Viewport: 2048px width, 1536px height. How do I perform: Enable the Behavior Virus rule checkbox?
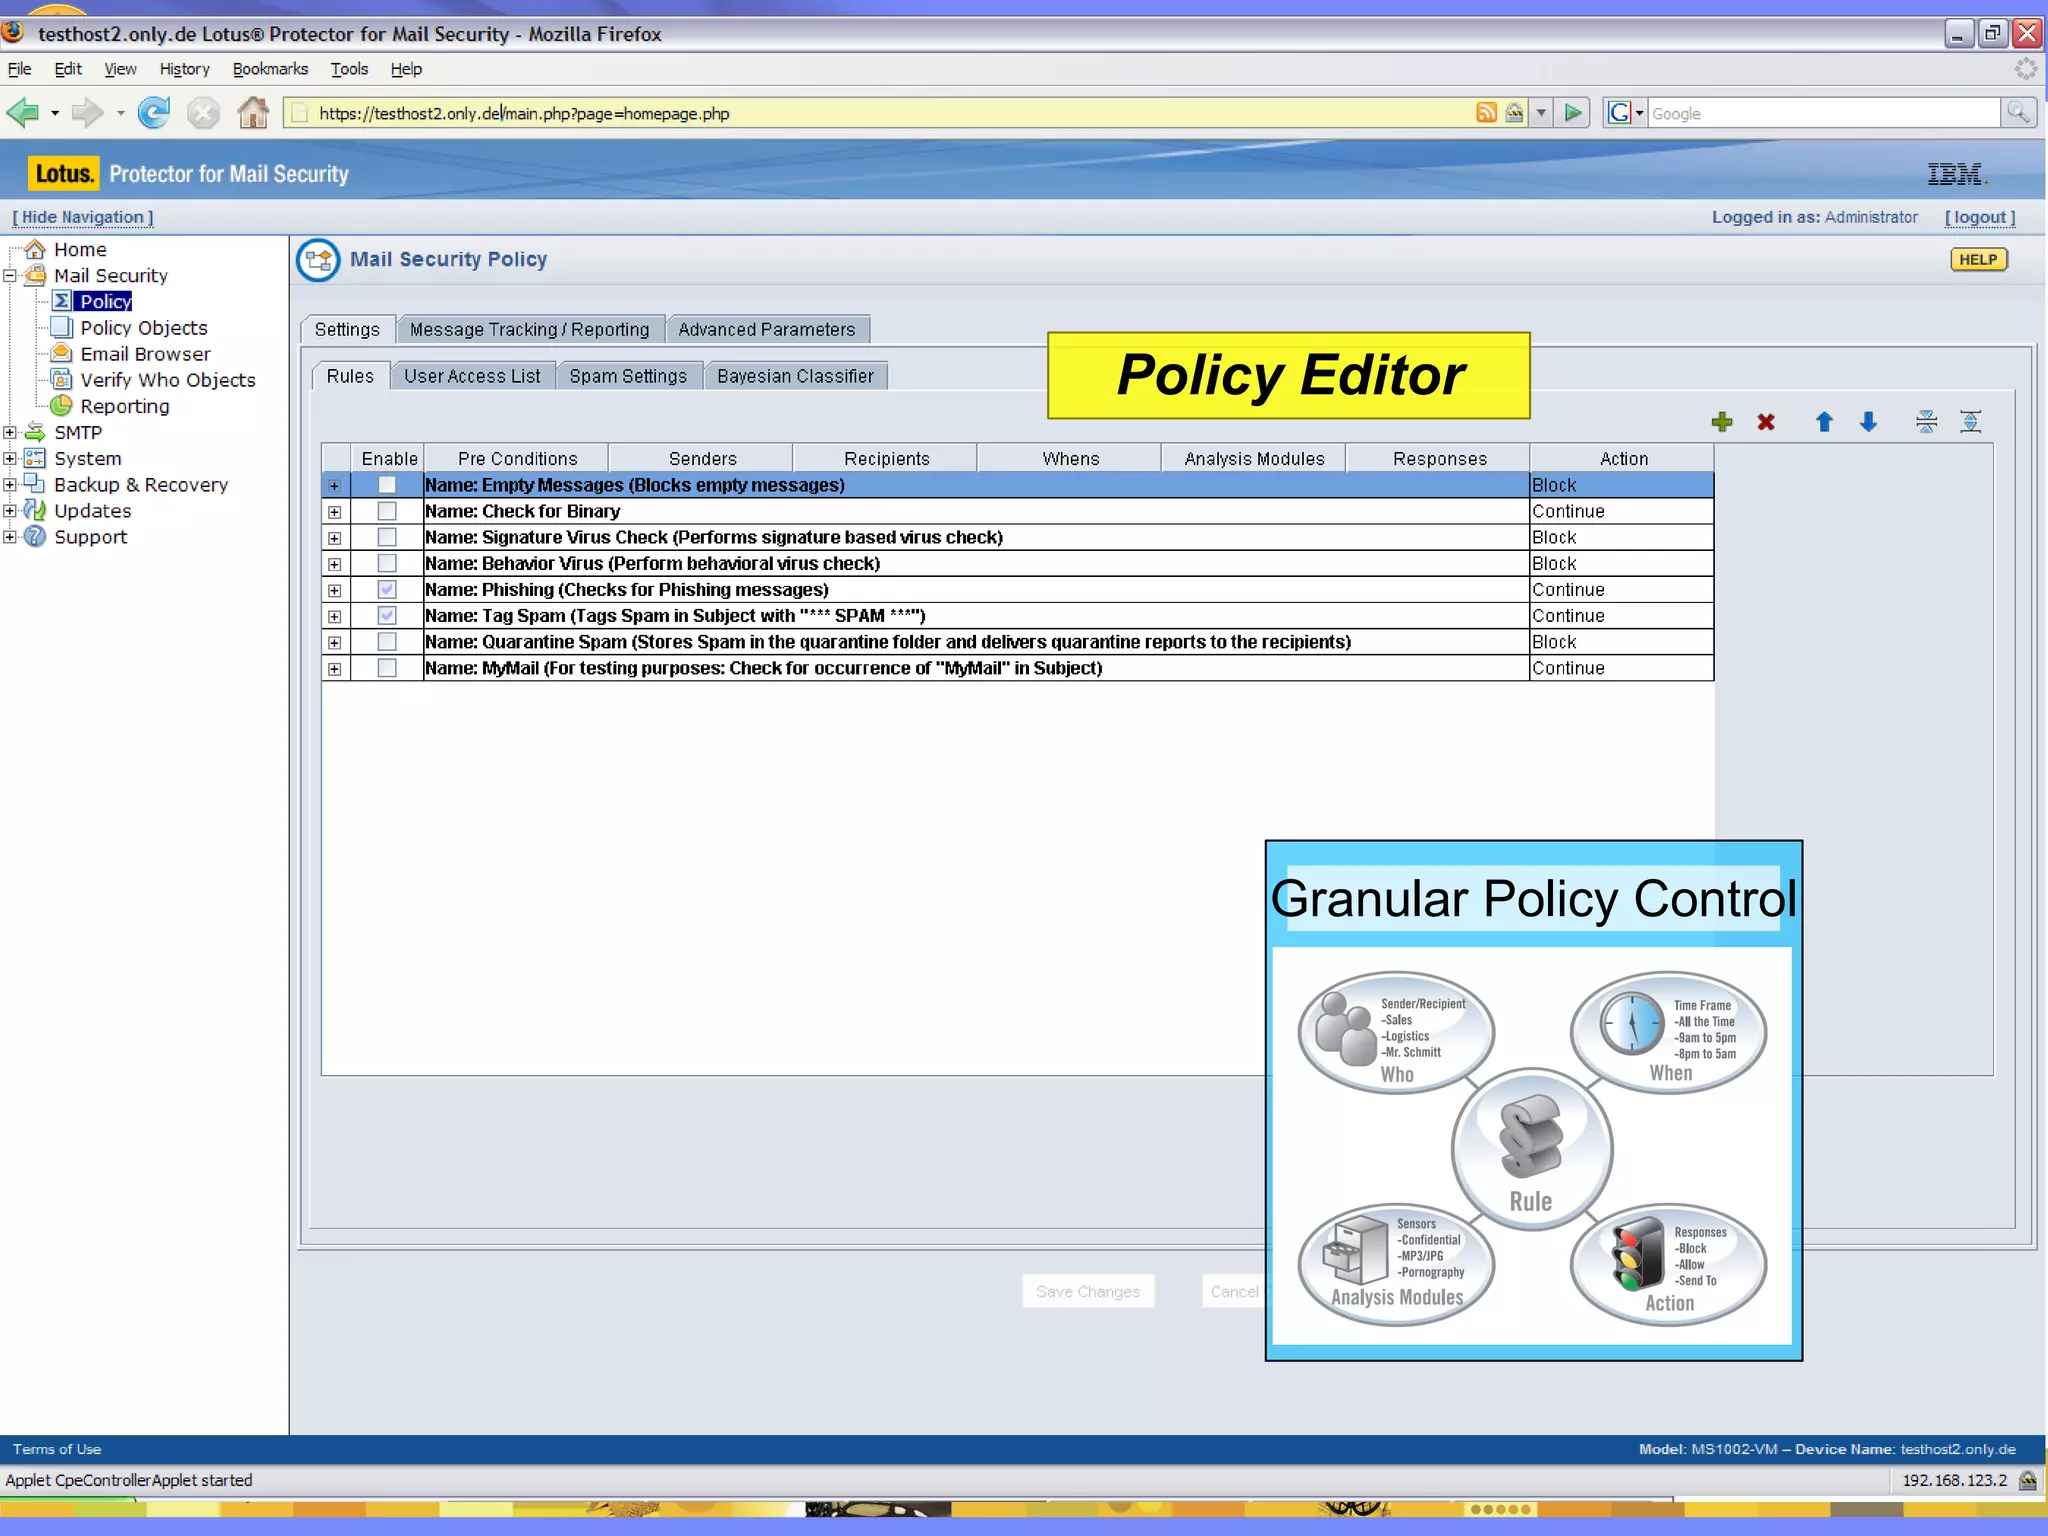(x=387, y=563)
